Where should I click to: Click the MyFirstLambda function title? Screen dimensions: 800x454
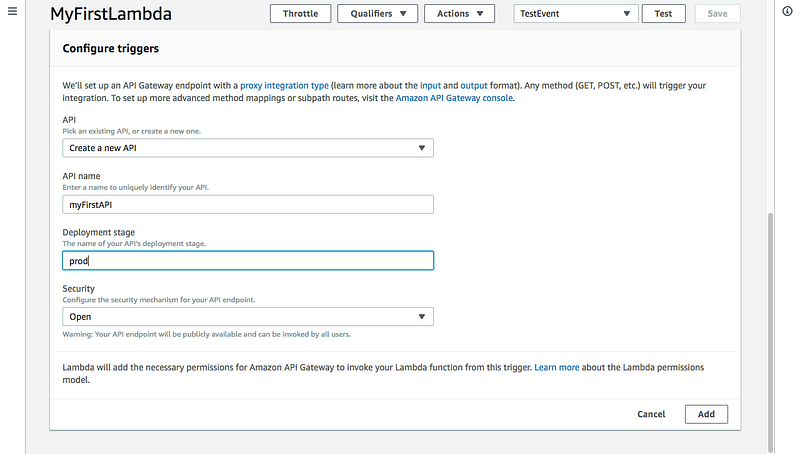[x=111, y=14]
